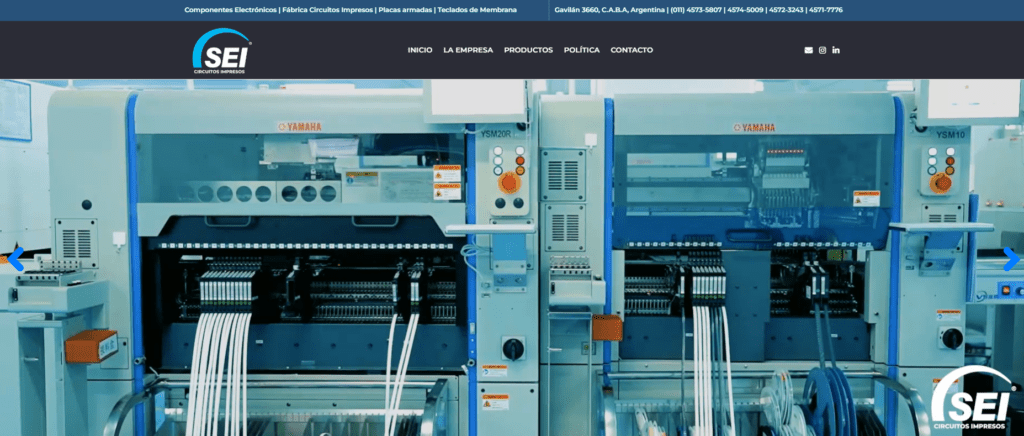Open the PRODUCTOS menu

tap(528, 50)
